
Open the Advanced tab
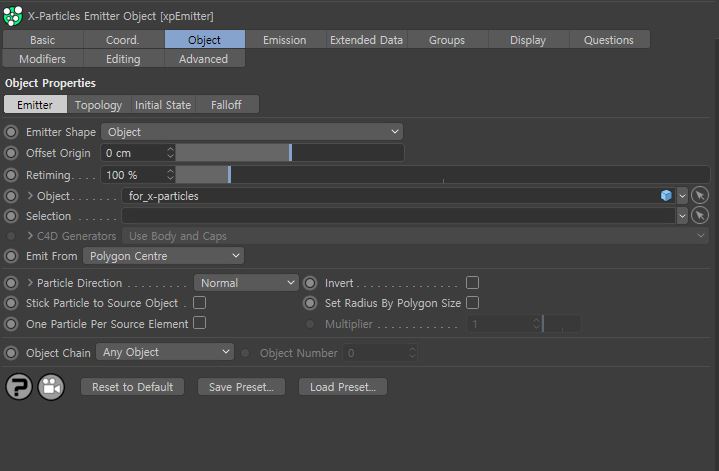coord(204,59)
